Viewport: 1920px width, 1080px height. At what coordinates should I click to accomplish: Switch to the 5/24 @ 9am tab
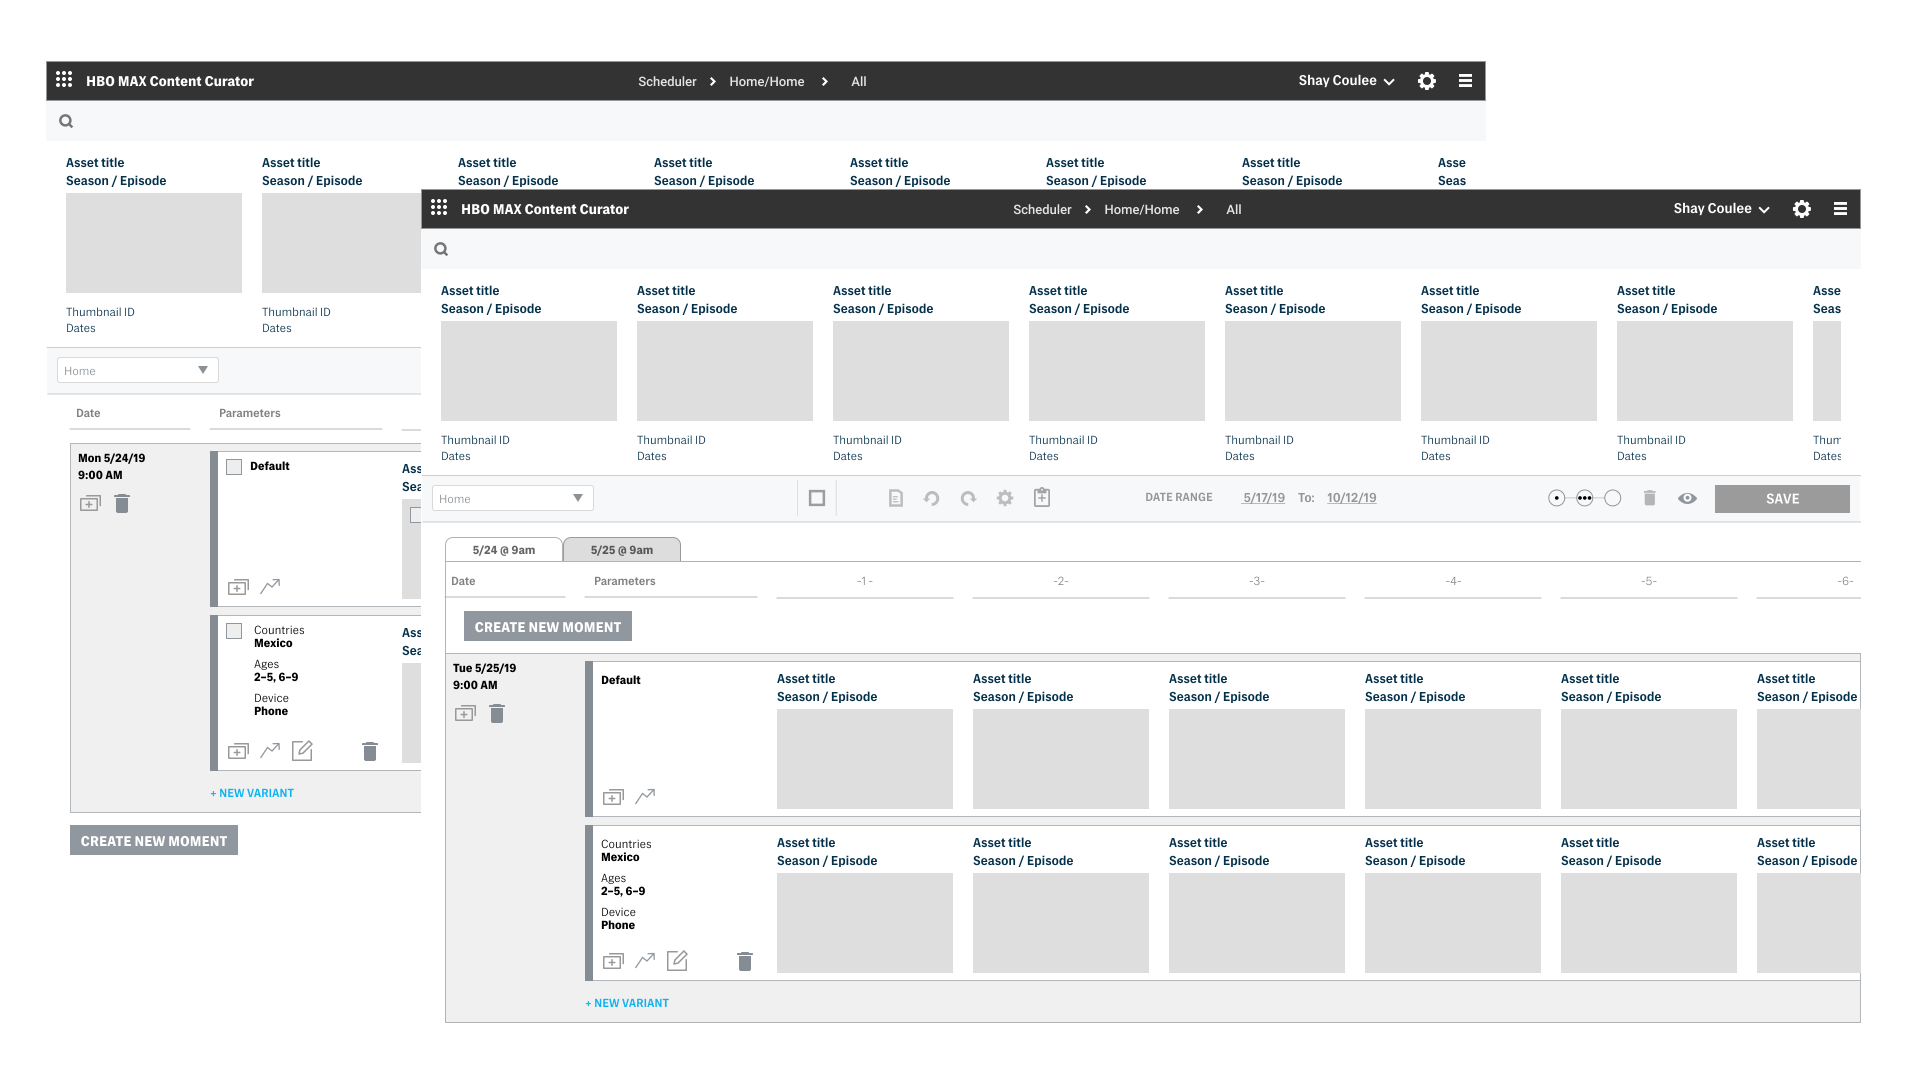[504, 550]
